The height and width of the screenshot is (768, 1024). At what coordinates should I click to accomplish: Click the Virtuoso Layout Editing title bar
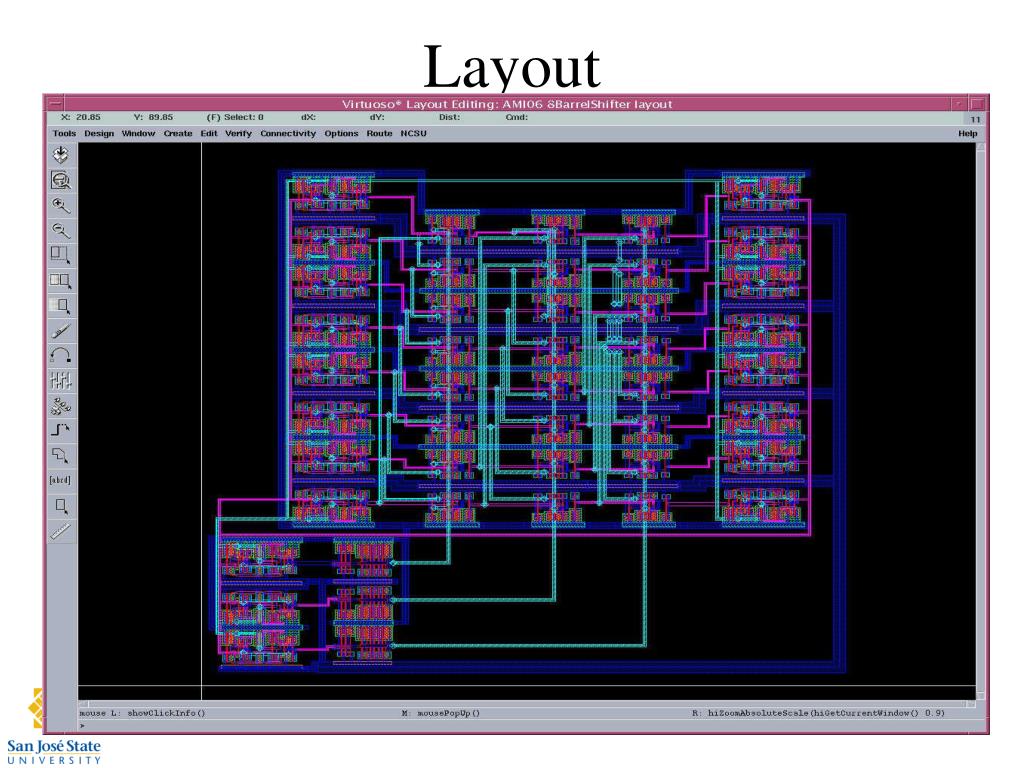point(507,104)
